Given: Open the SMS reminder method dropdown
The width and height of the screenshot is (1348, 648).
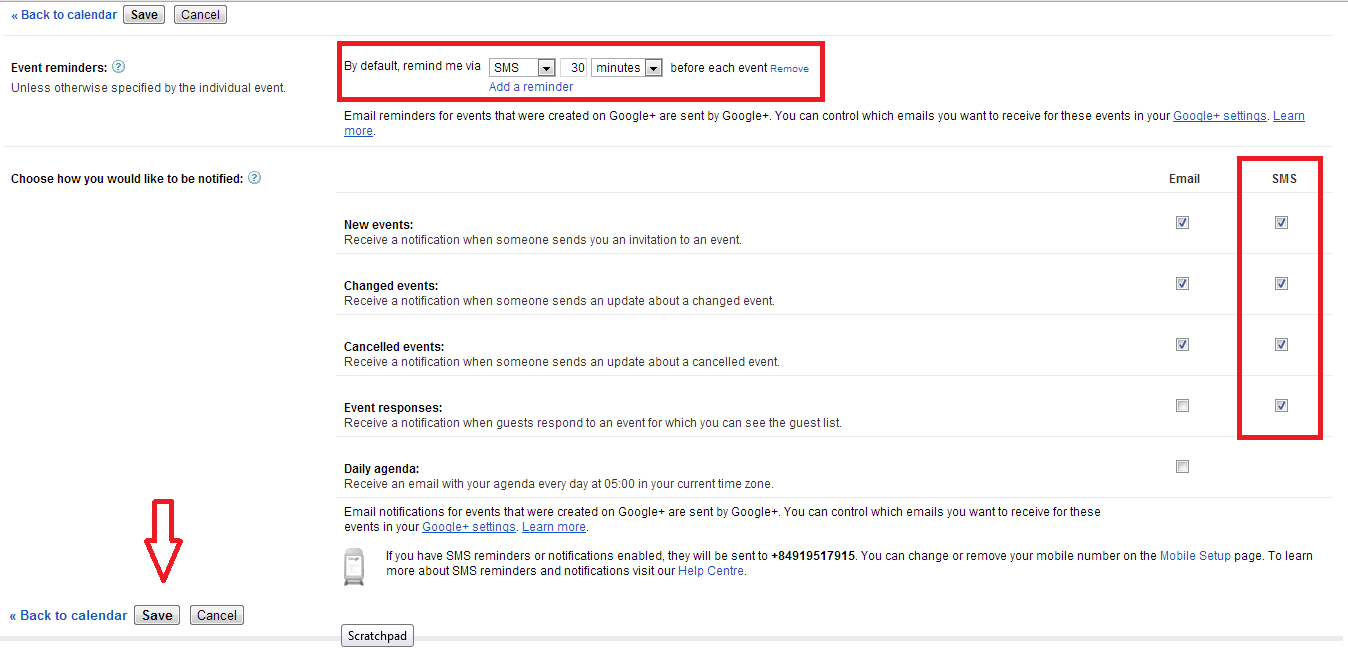Looking at the screenshot, I should pyautogui.click(x=522, y=68).
